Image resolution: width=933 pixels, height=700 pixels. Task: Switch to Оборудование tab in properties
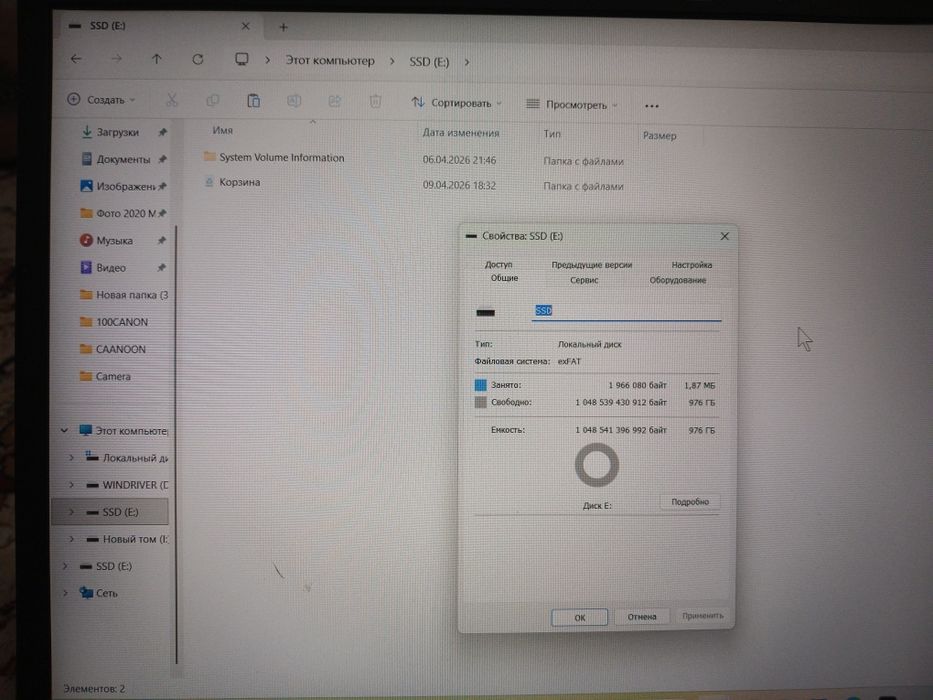pyautogui.click(x=678, y=280)
